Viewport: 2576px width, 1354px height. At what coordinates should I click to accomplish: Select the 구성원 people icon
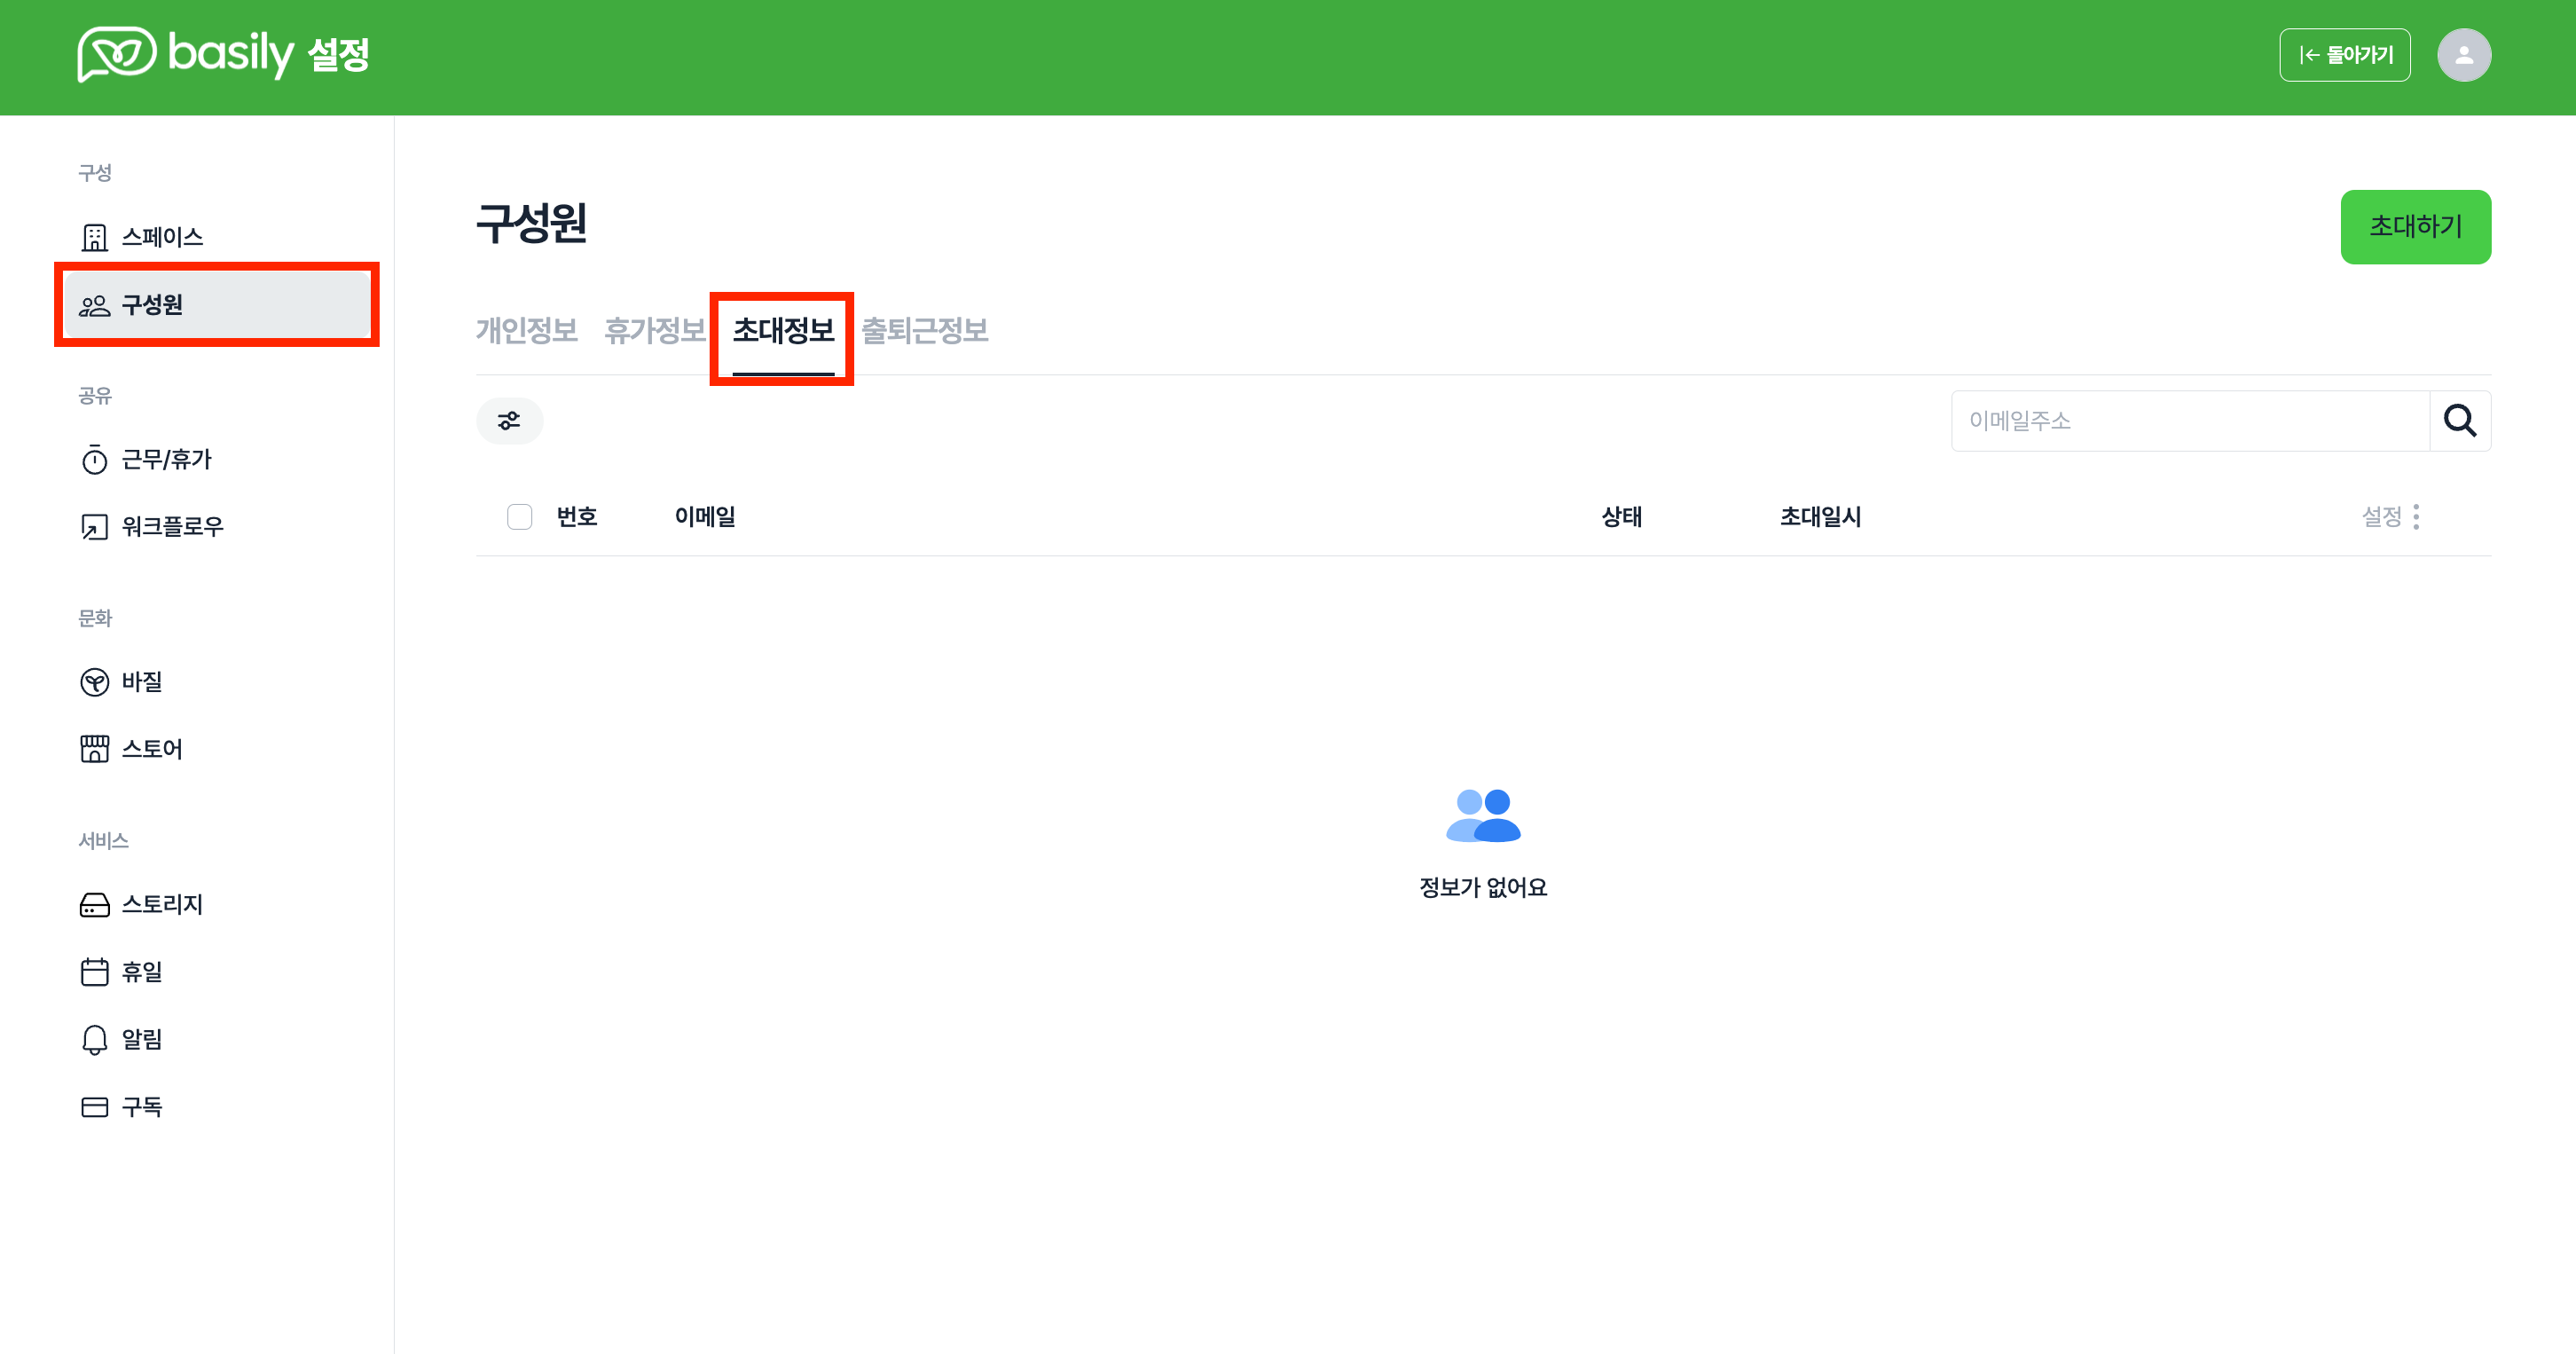94,305
